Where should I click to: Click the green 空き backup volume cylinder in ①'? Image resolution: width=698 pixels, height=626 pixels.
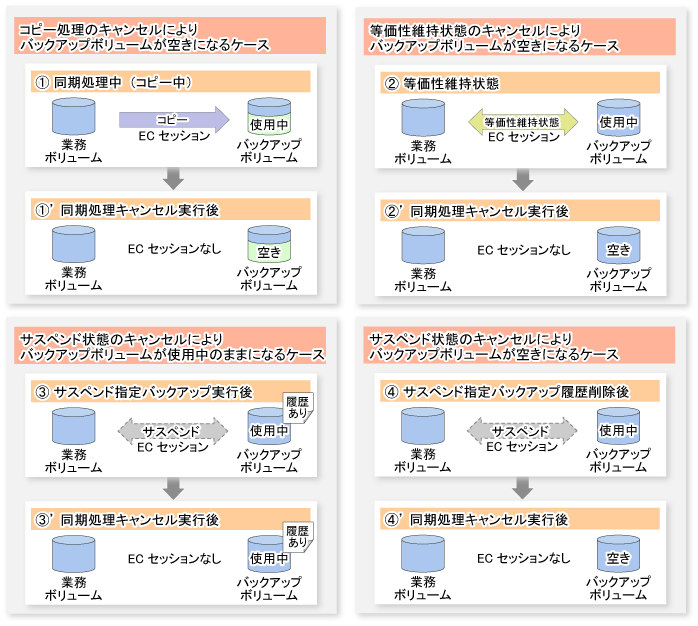click(x=268, y=246)
